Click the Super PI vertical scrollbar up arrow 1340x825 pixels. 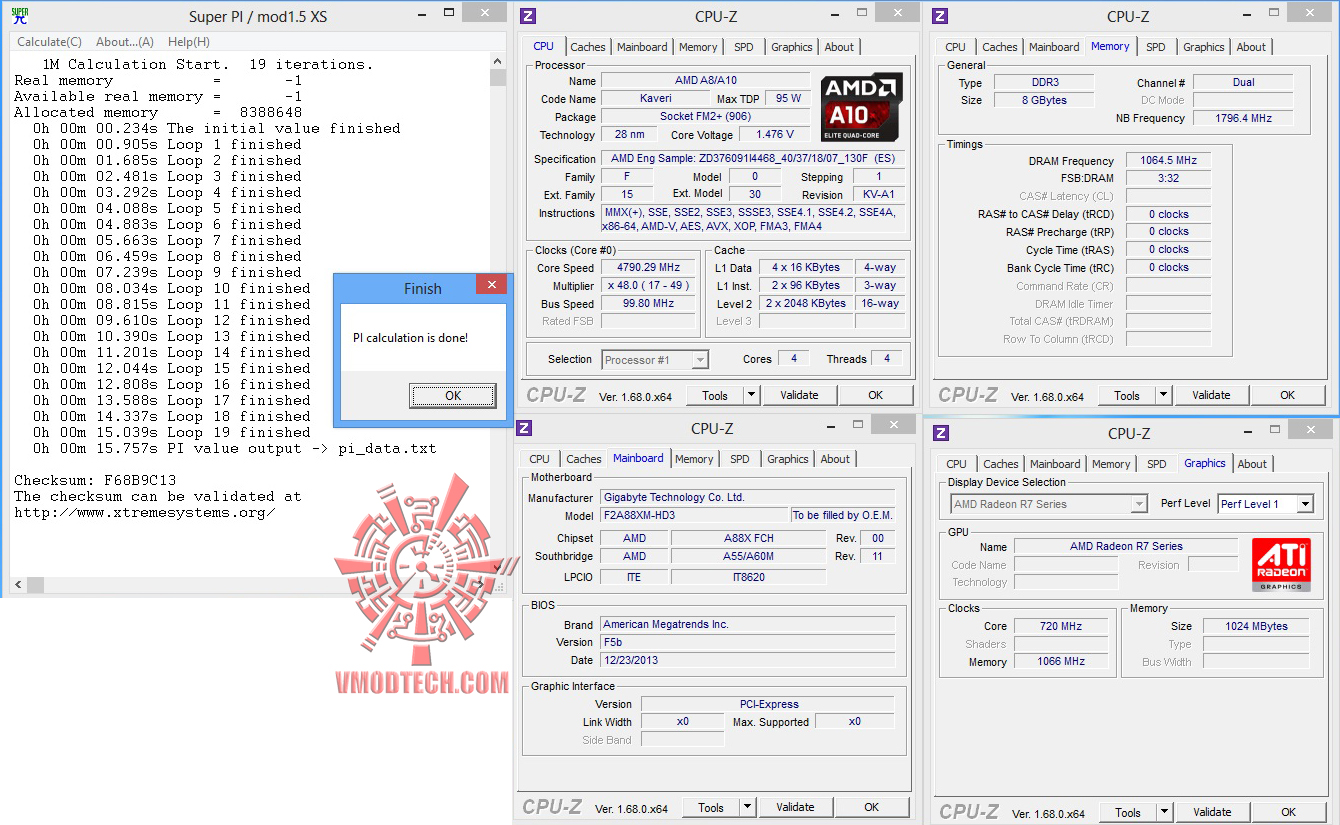(x=497, y=62)
